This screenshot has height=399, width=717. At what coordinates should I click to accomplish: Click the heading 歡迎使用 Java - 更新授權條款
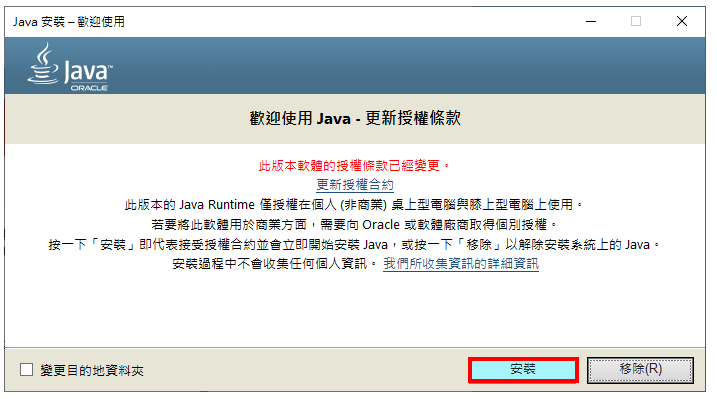click(x=355, y=118)
